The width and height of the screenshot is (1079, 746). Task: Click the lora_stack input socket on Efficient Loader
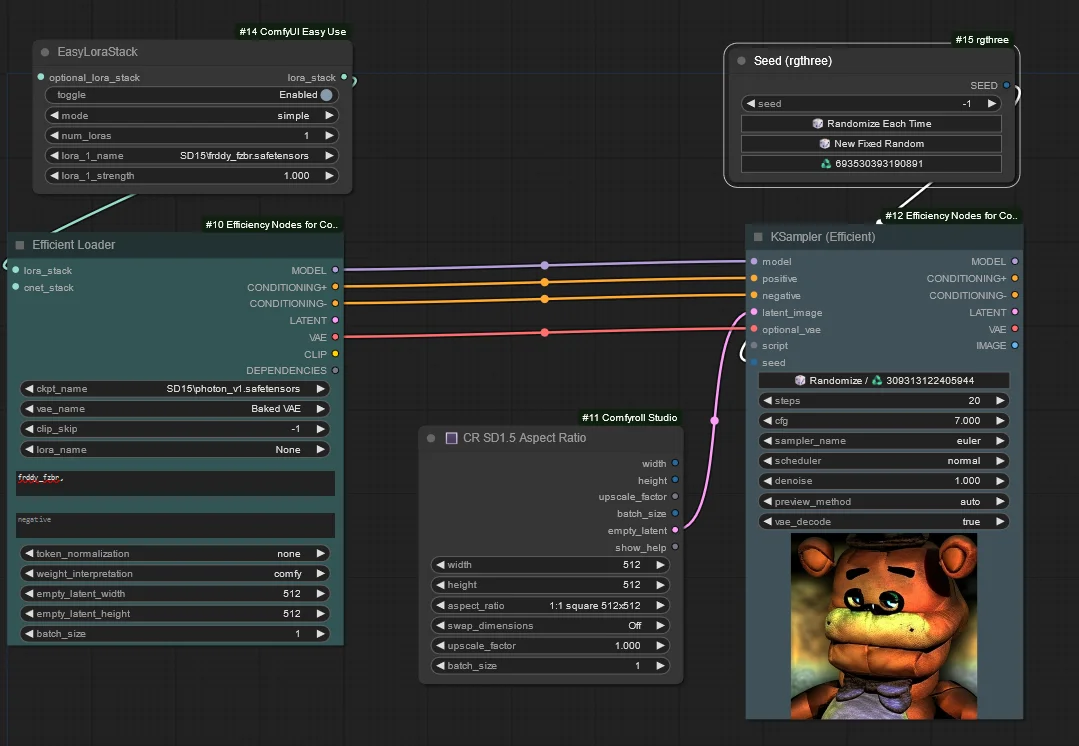tap(16, 270)
